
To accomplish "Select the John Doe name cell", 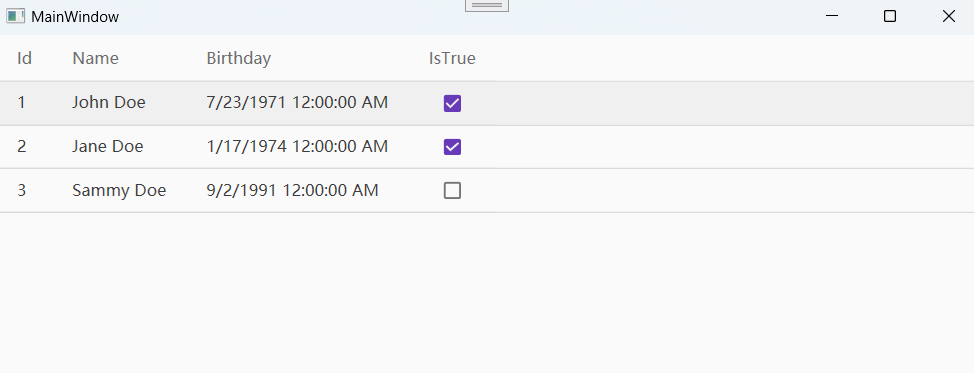I will 109,102.
